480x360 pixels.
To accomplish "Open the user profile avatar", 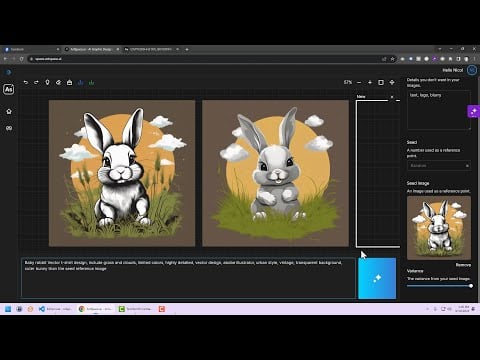I will point(472,70).
